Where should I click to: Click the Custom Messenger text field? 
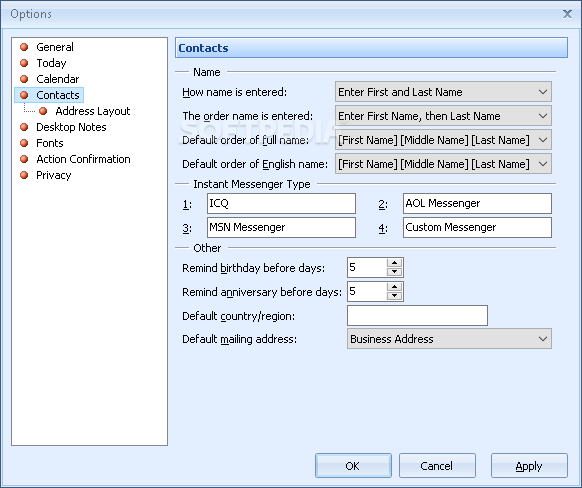[x=477, y=227]
